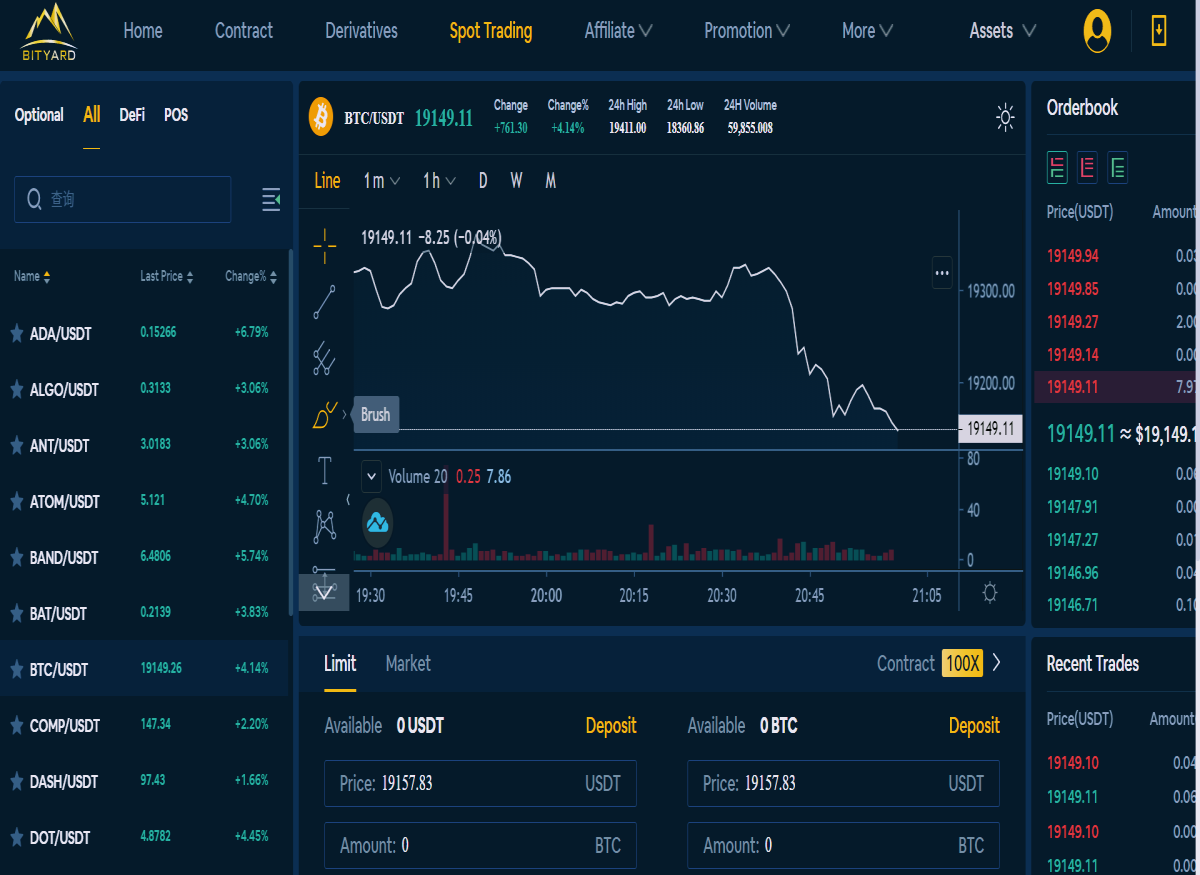
Task: Select the crosshair cursor tool
Action: click(x=324, y=245)
